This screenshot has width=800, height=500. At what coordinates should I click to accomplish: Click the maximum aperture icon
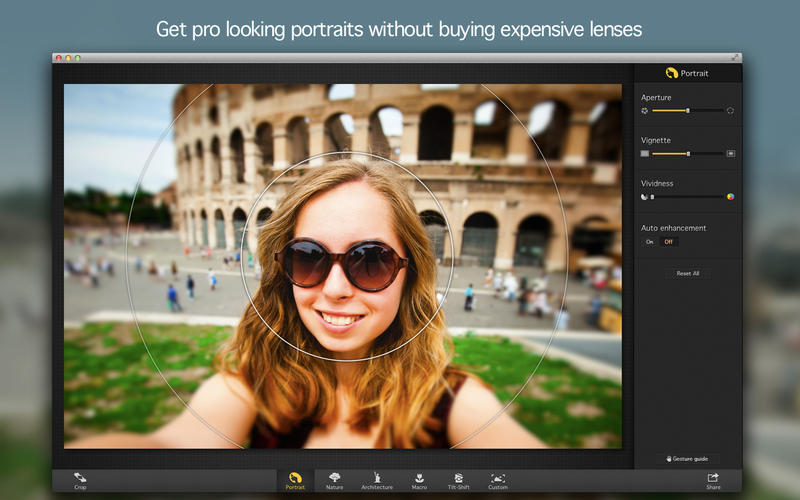pyautogui.click(x=731, y=111)
